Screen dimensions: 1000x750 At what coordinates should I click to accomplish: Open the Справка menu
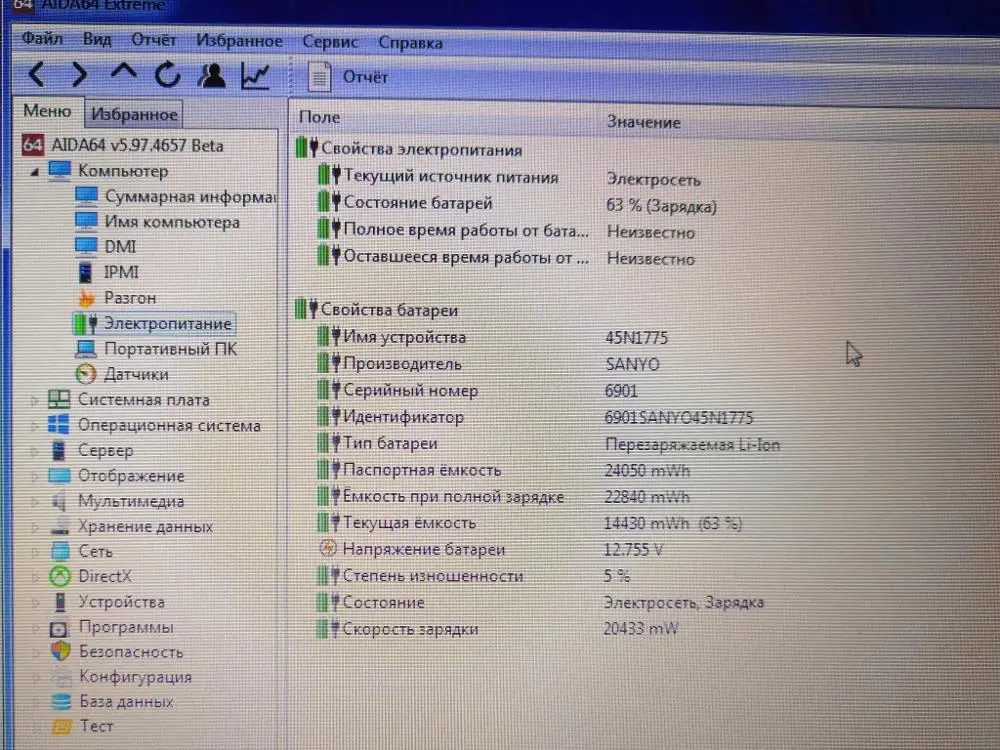(x=410, y=43)
